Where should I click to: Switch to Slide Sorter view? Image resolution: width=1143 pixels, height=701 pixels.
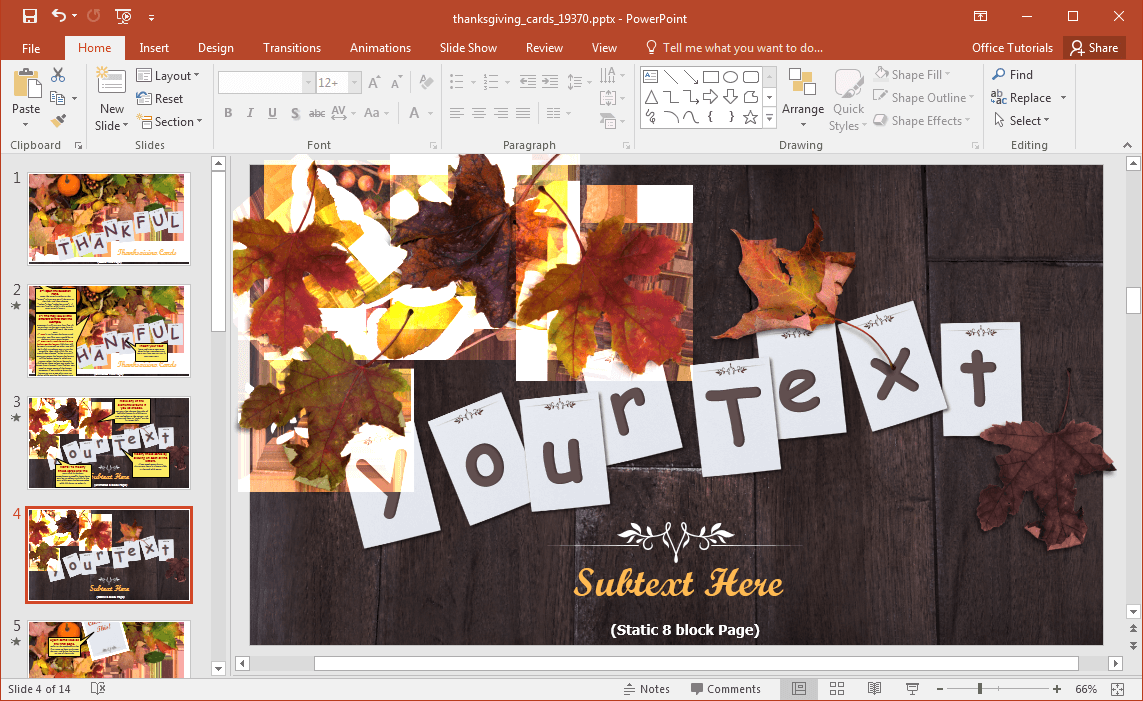tap(837, 688)
